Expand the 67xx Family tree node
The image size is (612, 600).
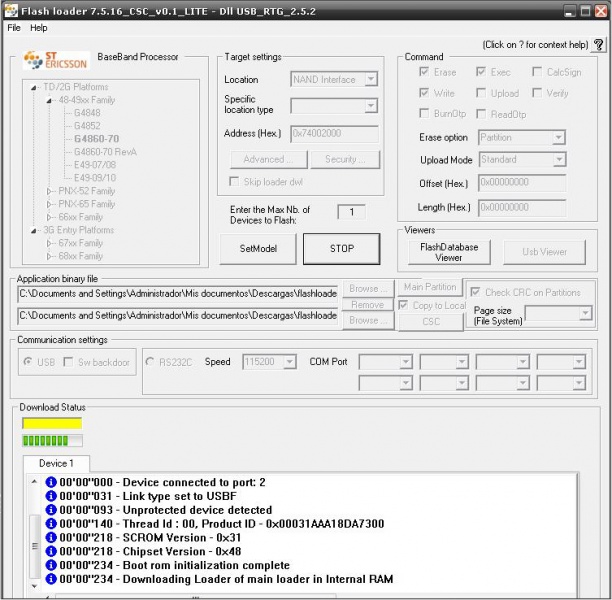tap(49, 243)
